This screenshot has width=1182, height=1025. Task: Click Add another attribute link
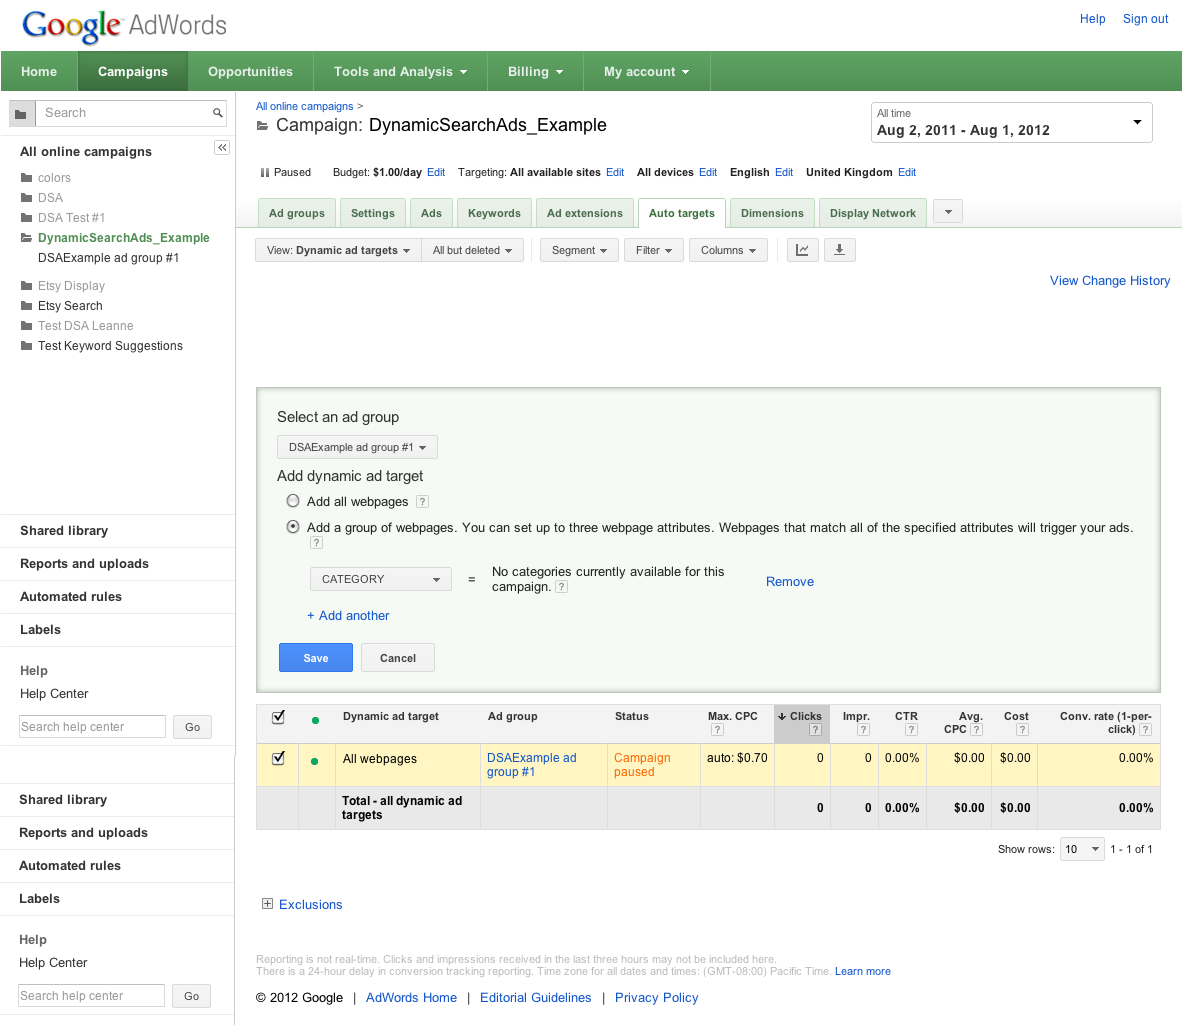(348, 616)
